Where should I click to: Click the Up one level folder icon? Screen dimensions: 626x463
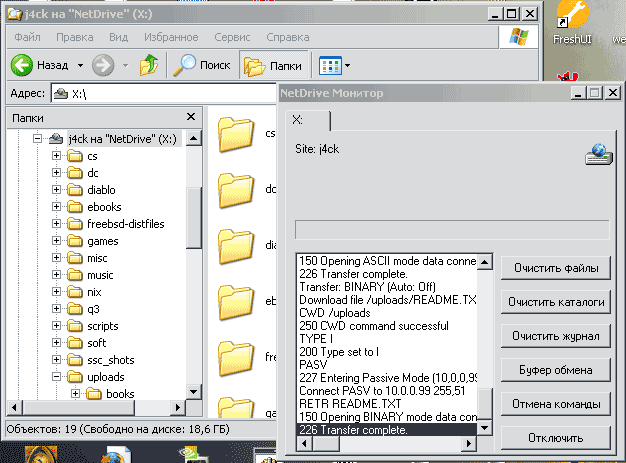click(x=148, y=65)
